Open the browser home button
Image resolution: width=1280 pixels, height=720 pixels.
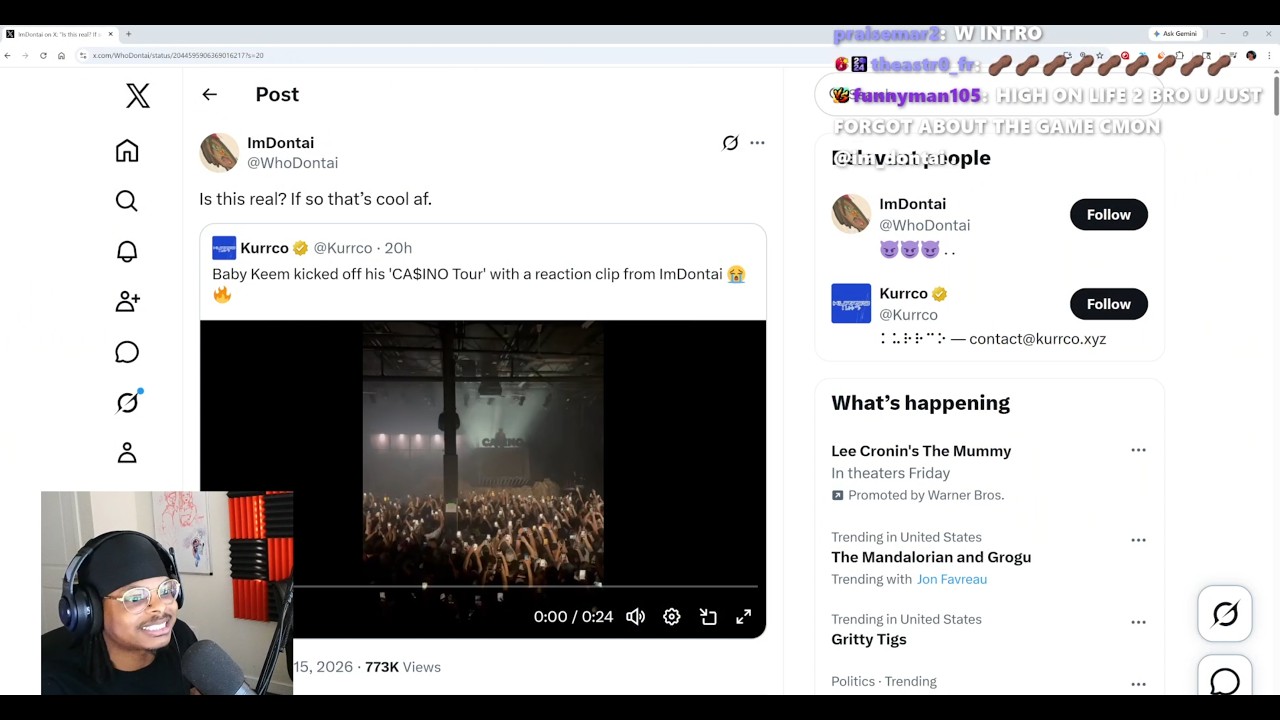click(x=61, y=55)
